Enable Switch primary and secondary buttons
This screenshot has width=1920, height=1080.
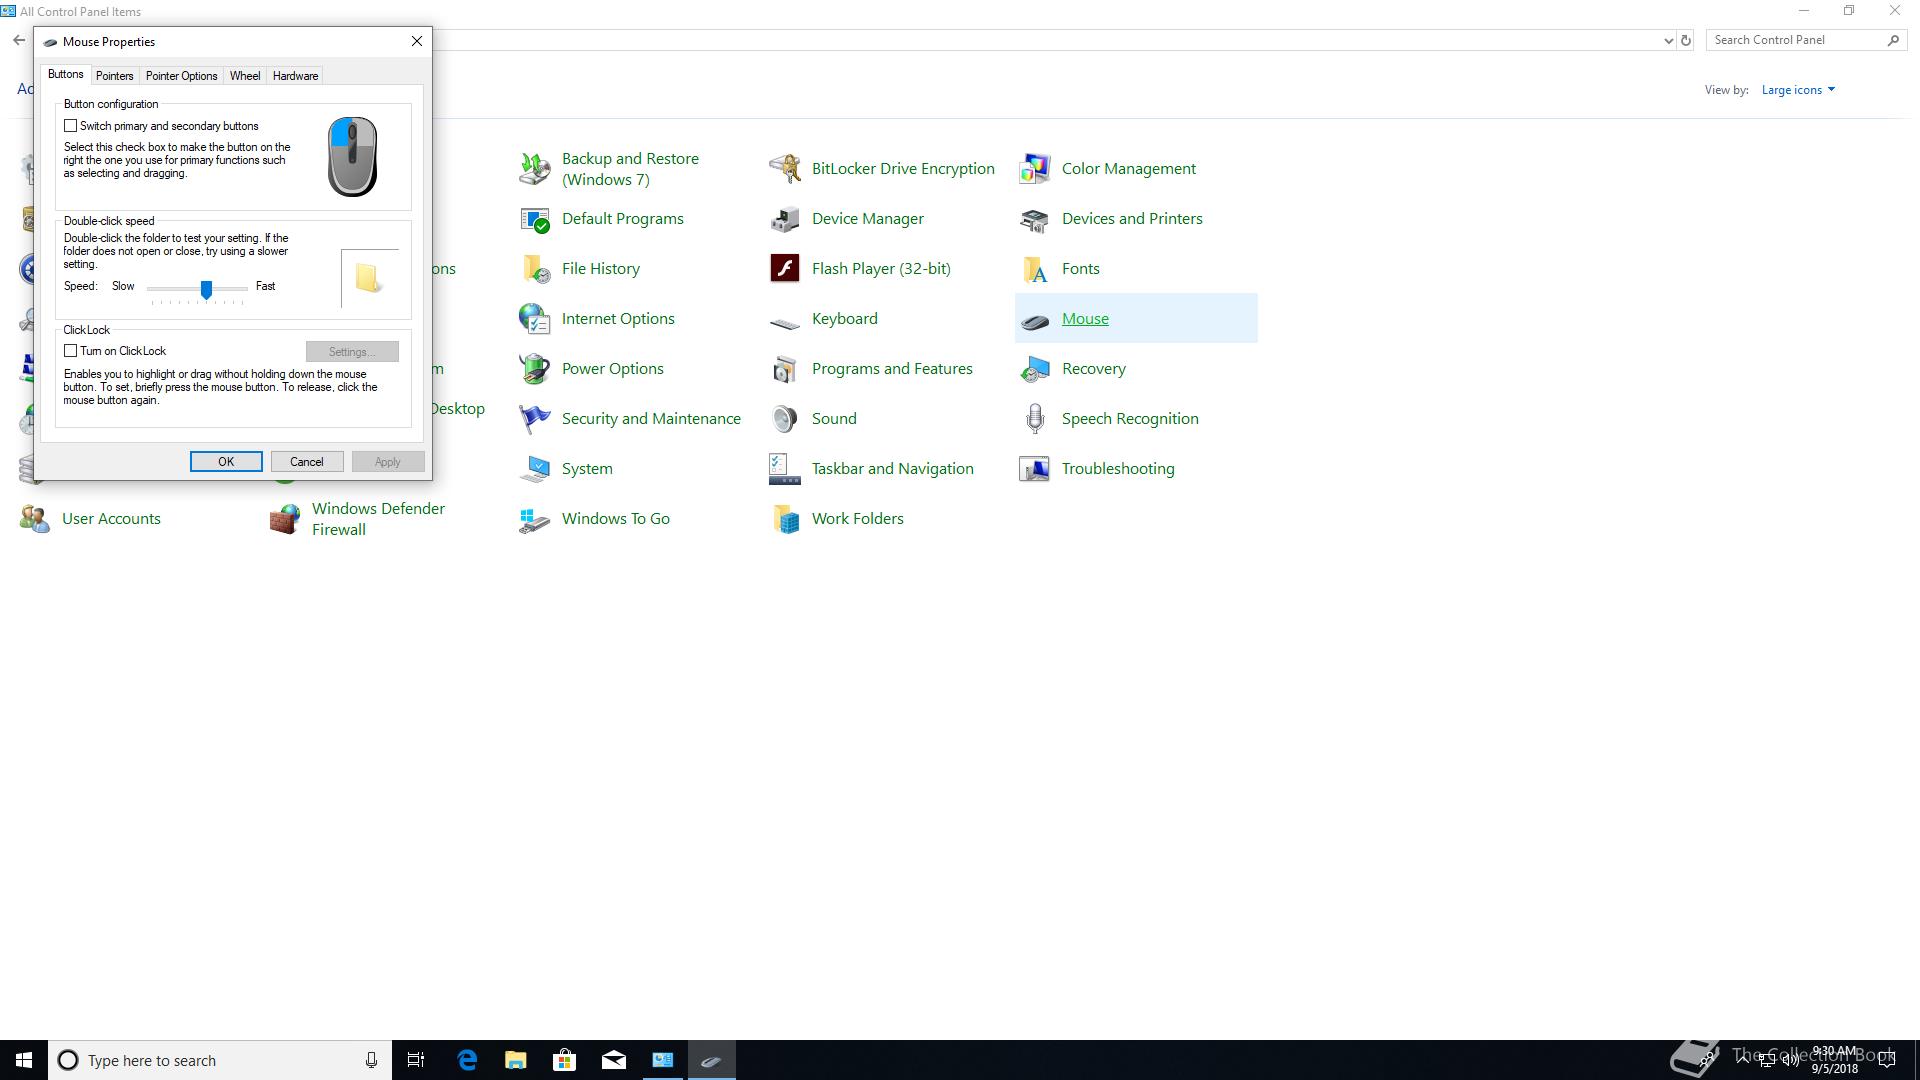coord(71,126)
